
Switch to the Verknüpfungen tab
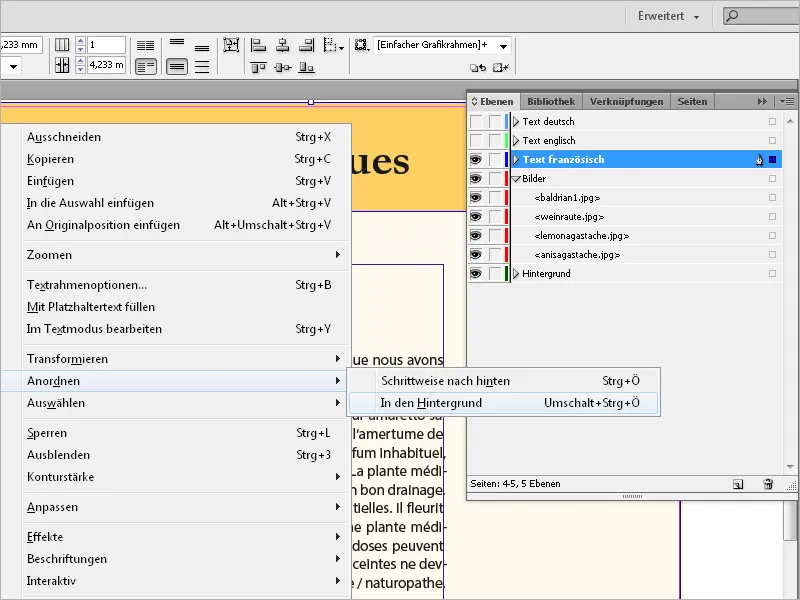[627, 101]
